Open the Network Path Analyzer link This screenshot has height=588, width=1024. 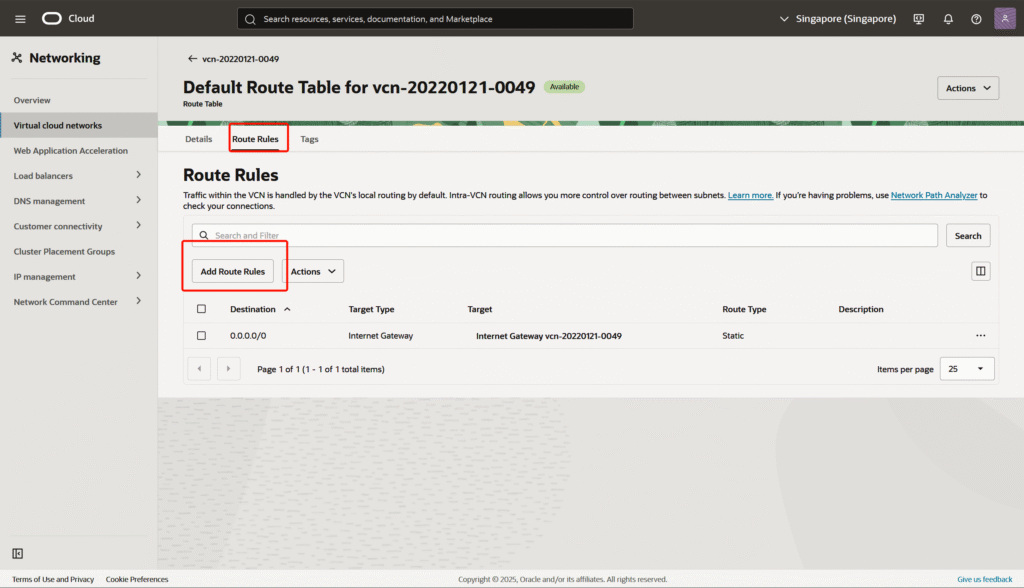point(934,195)
